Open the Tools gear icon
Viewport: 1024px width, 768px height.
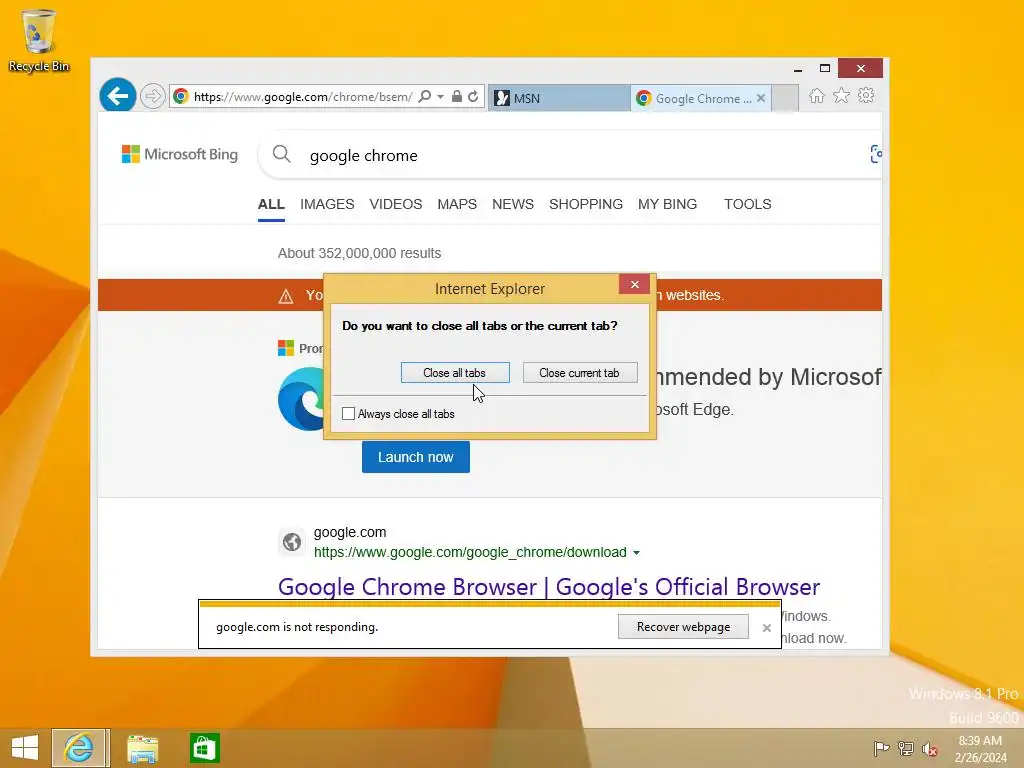[x=866, y=96]
